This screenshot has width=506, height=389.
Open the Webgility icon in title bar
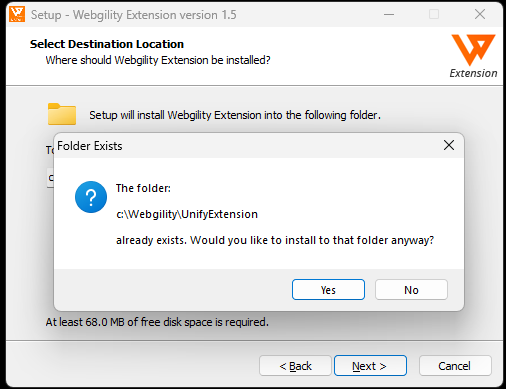coord(17,14)
